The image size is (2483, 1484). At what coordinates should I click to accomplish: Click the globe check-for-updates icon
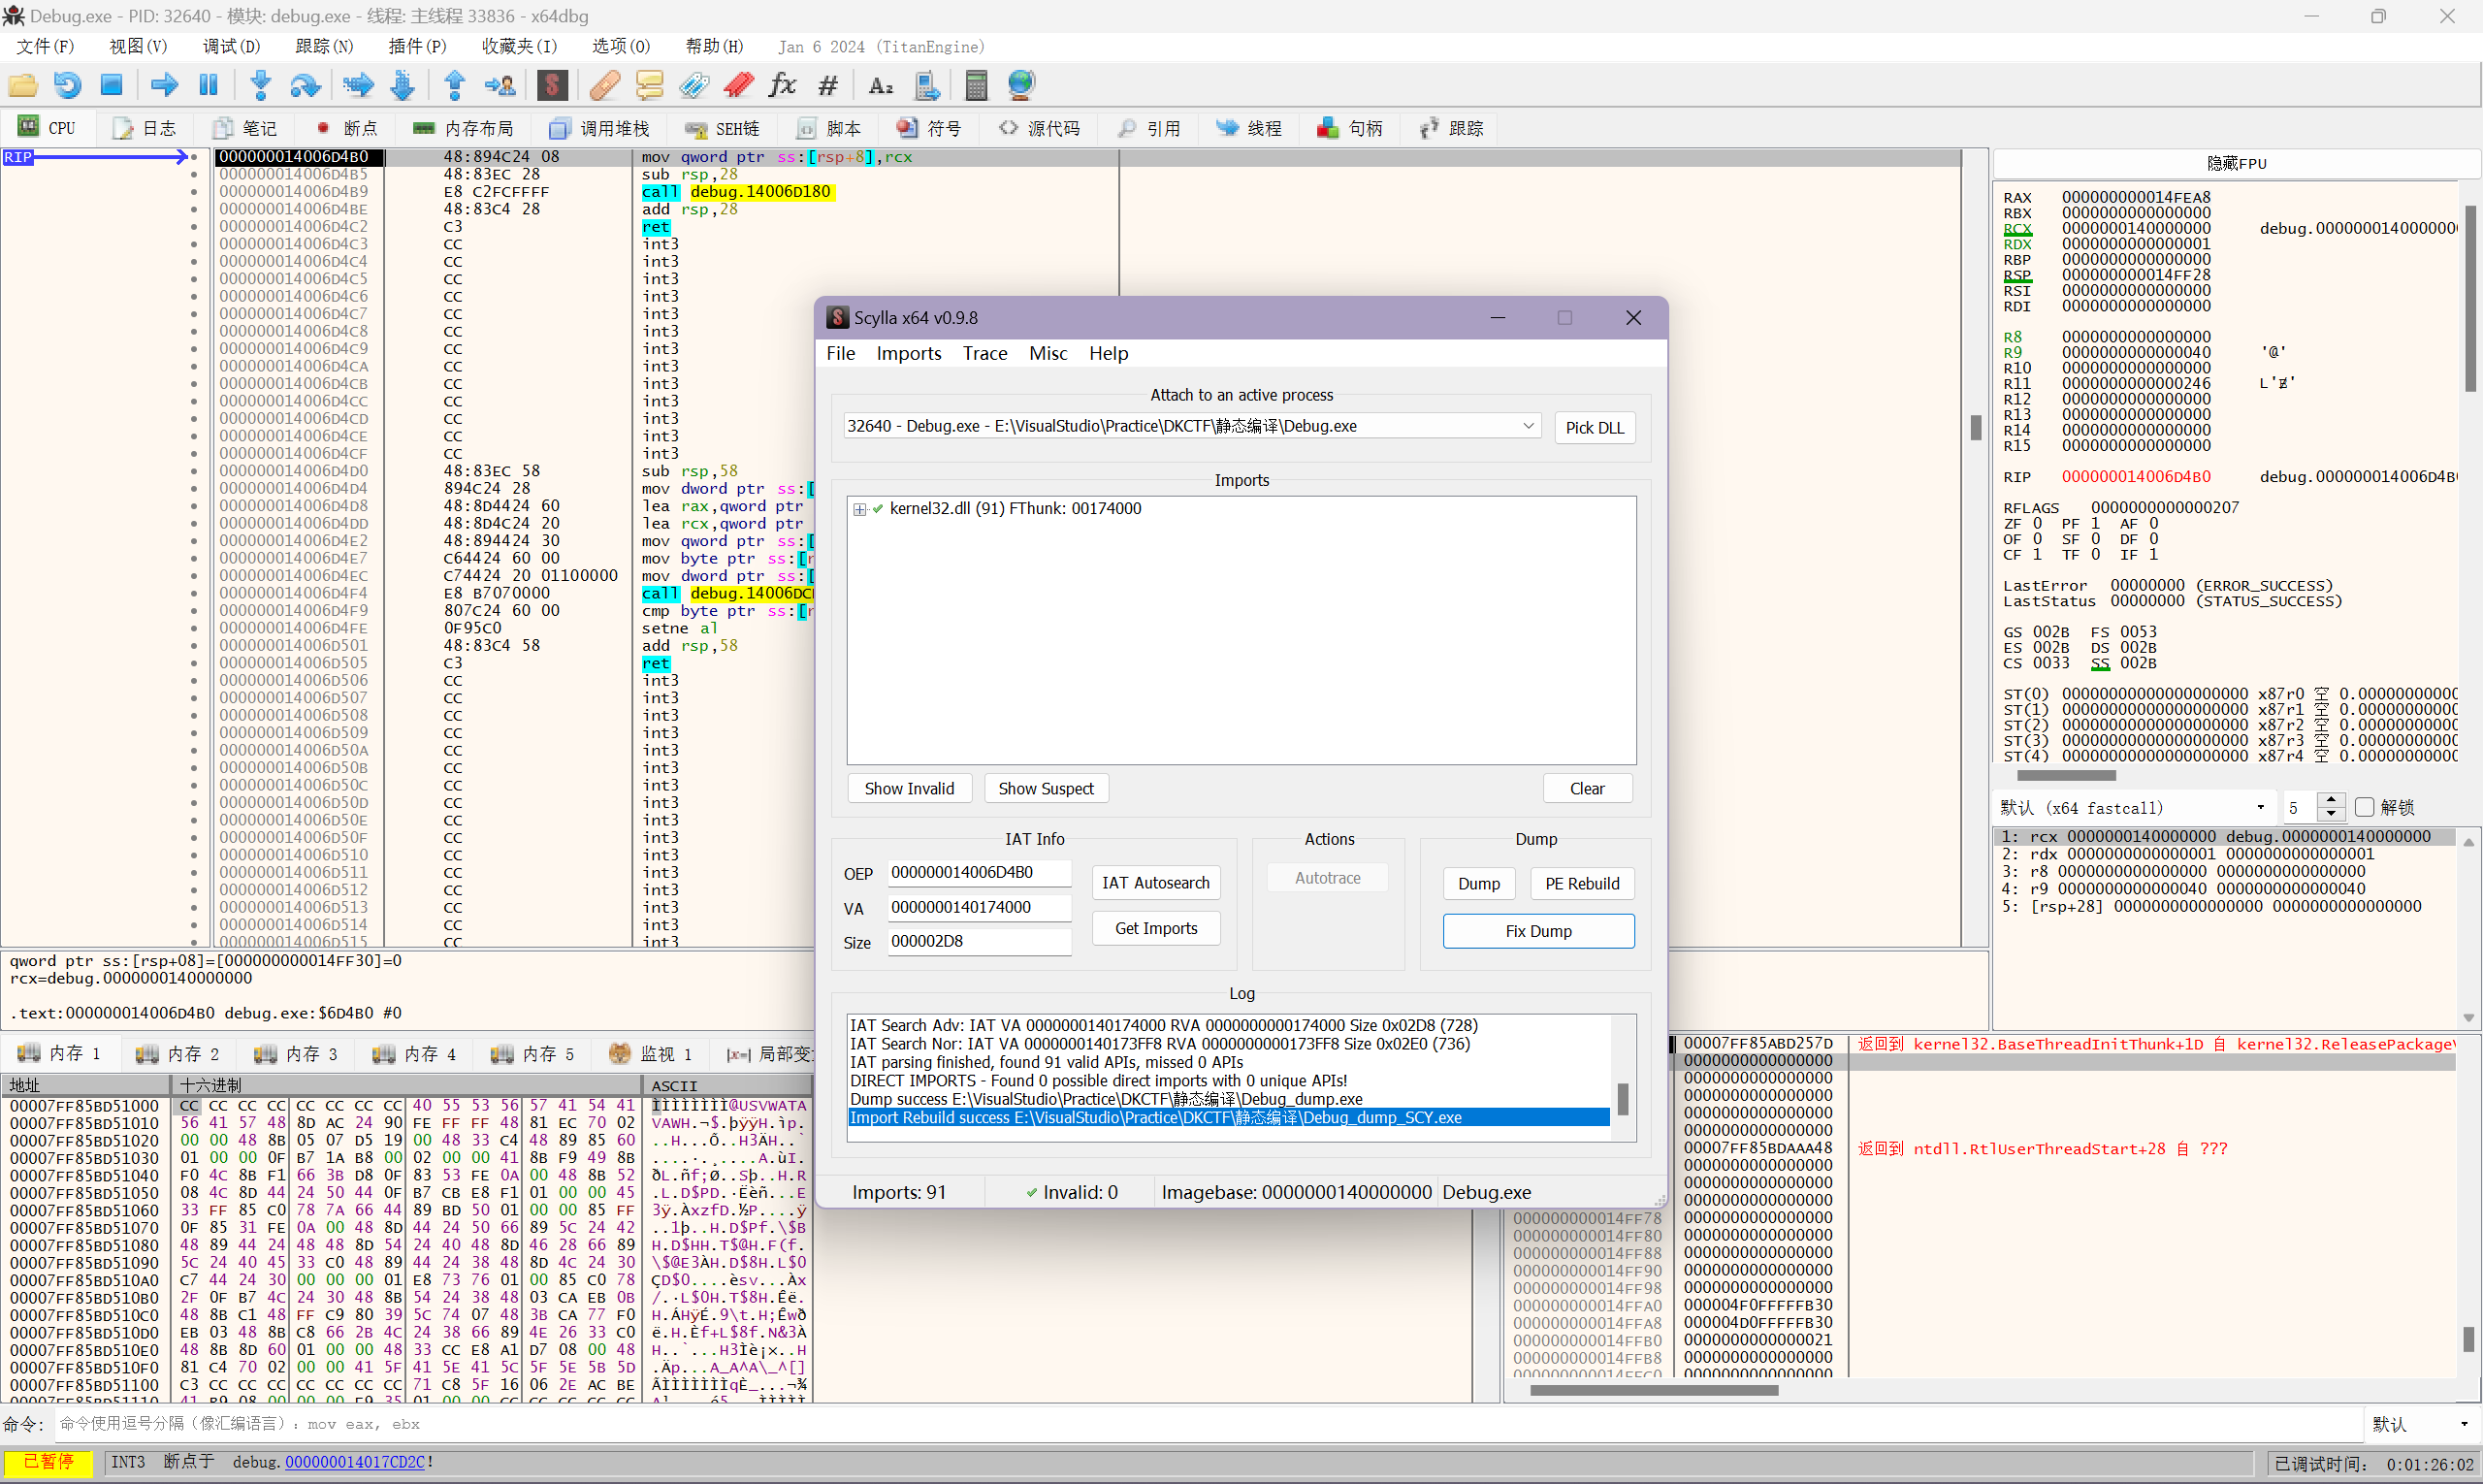click(x=1021, y=85)
